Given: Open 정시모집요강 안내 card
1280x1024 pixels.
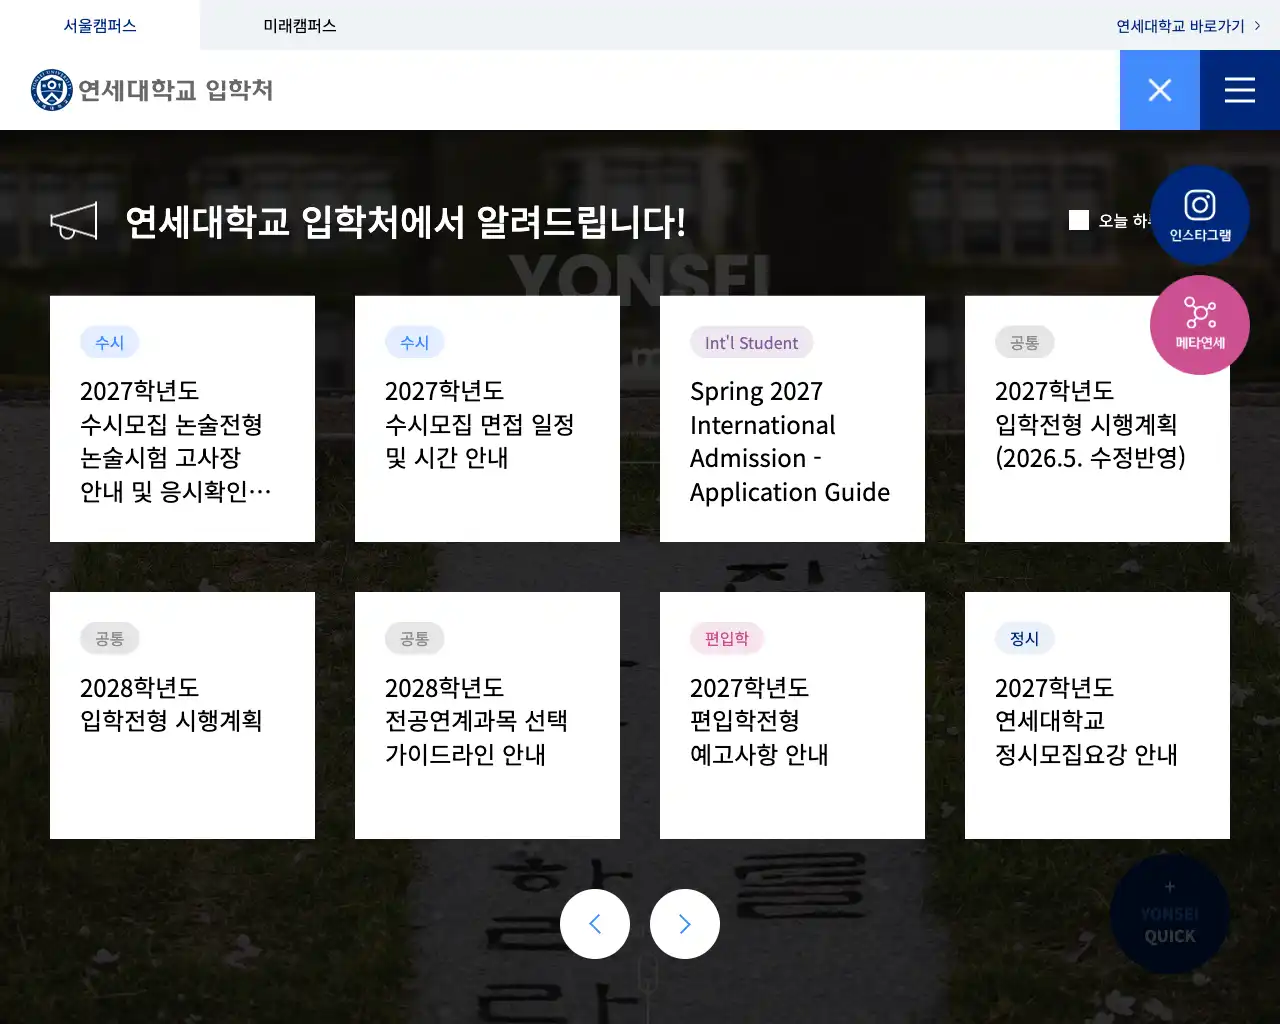Looking at the screenshot, I should pos(1097,715).
